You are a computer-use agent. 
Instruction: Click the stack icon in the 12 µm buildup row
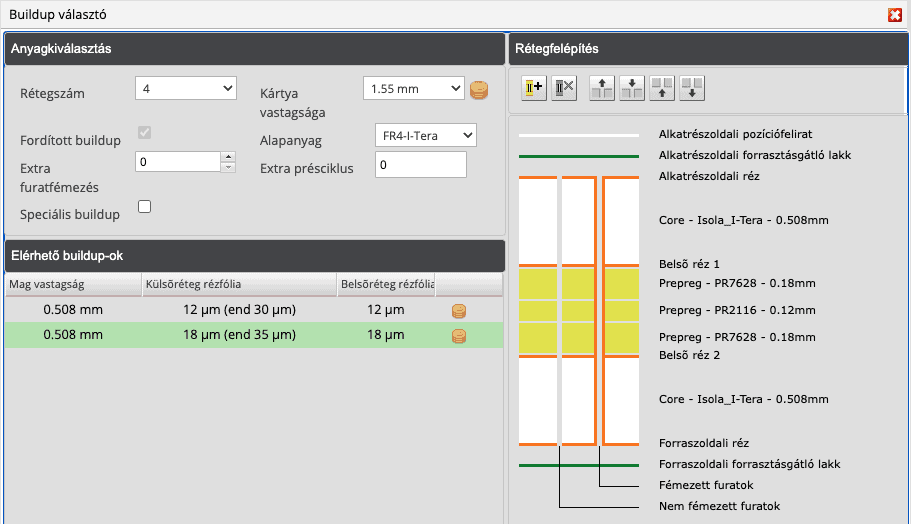point(459,311)
